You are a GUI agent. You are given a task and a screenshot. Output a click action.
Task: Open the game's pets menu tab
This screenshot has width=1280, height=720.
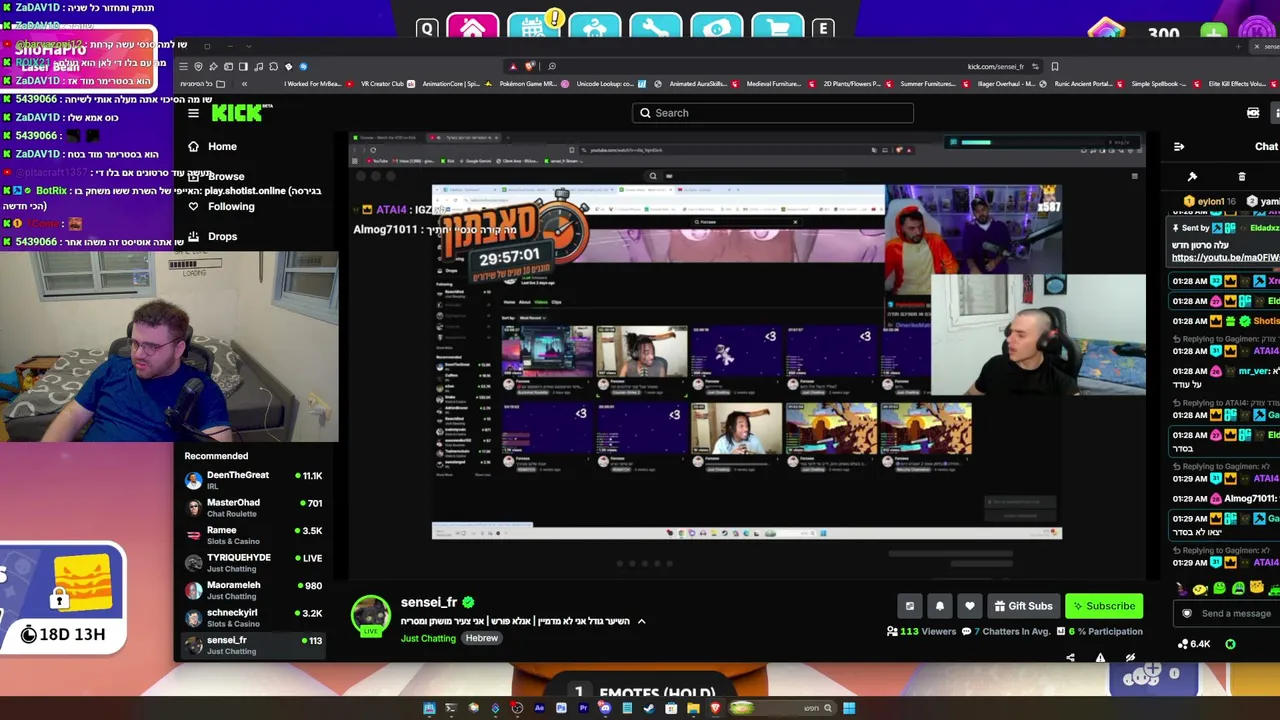click(x=594, y=27)
